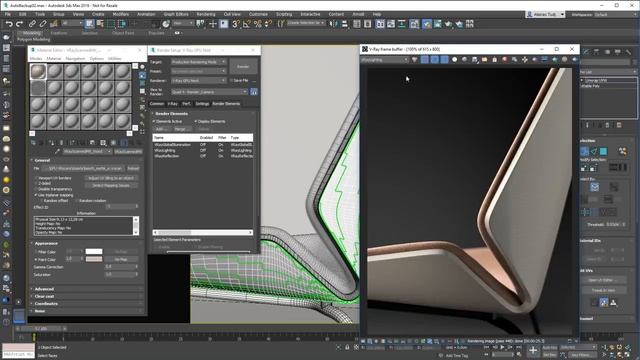The height and width of the screenshot is (360, 640).
Task: Click the Render button in Render Setup
Action: [x=243, y=66]
